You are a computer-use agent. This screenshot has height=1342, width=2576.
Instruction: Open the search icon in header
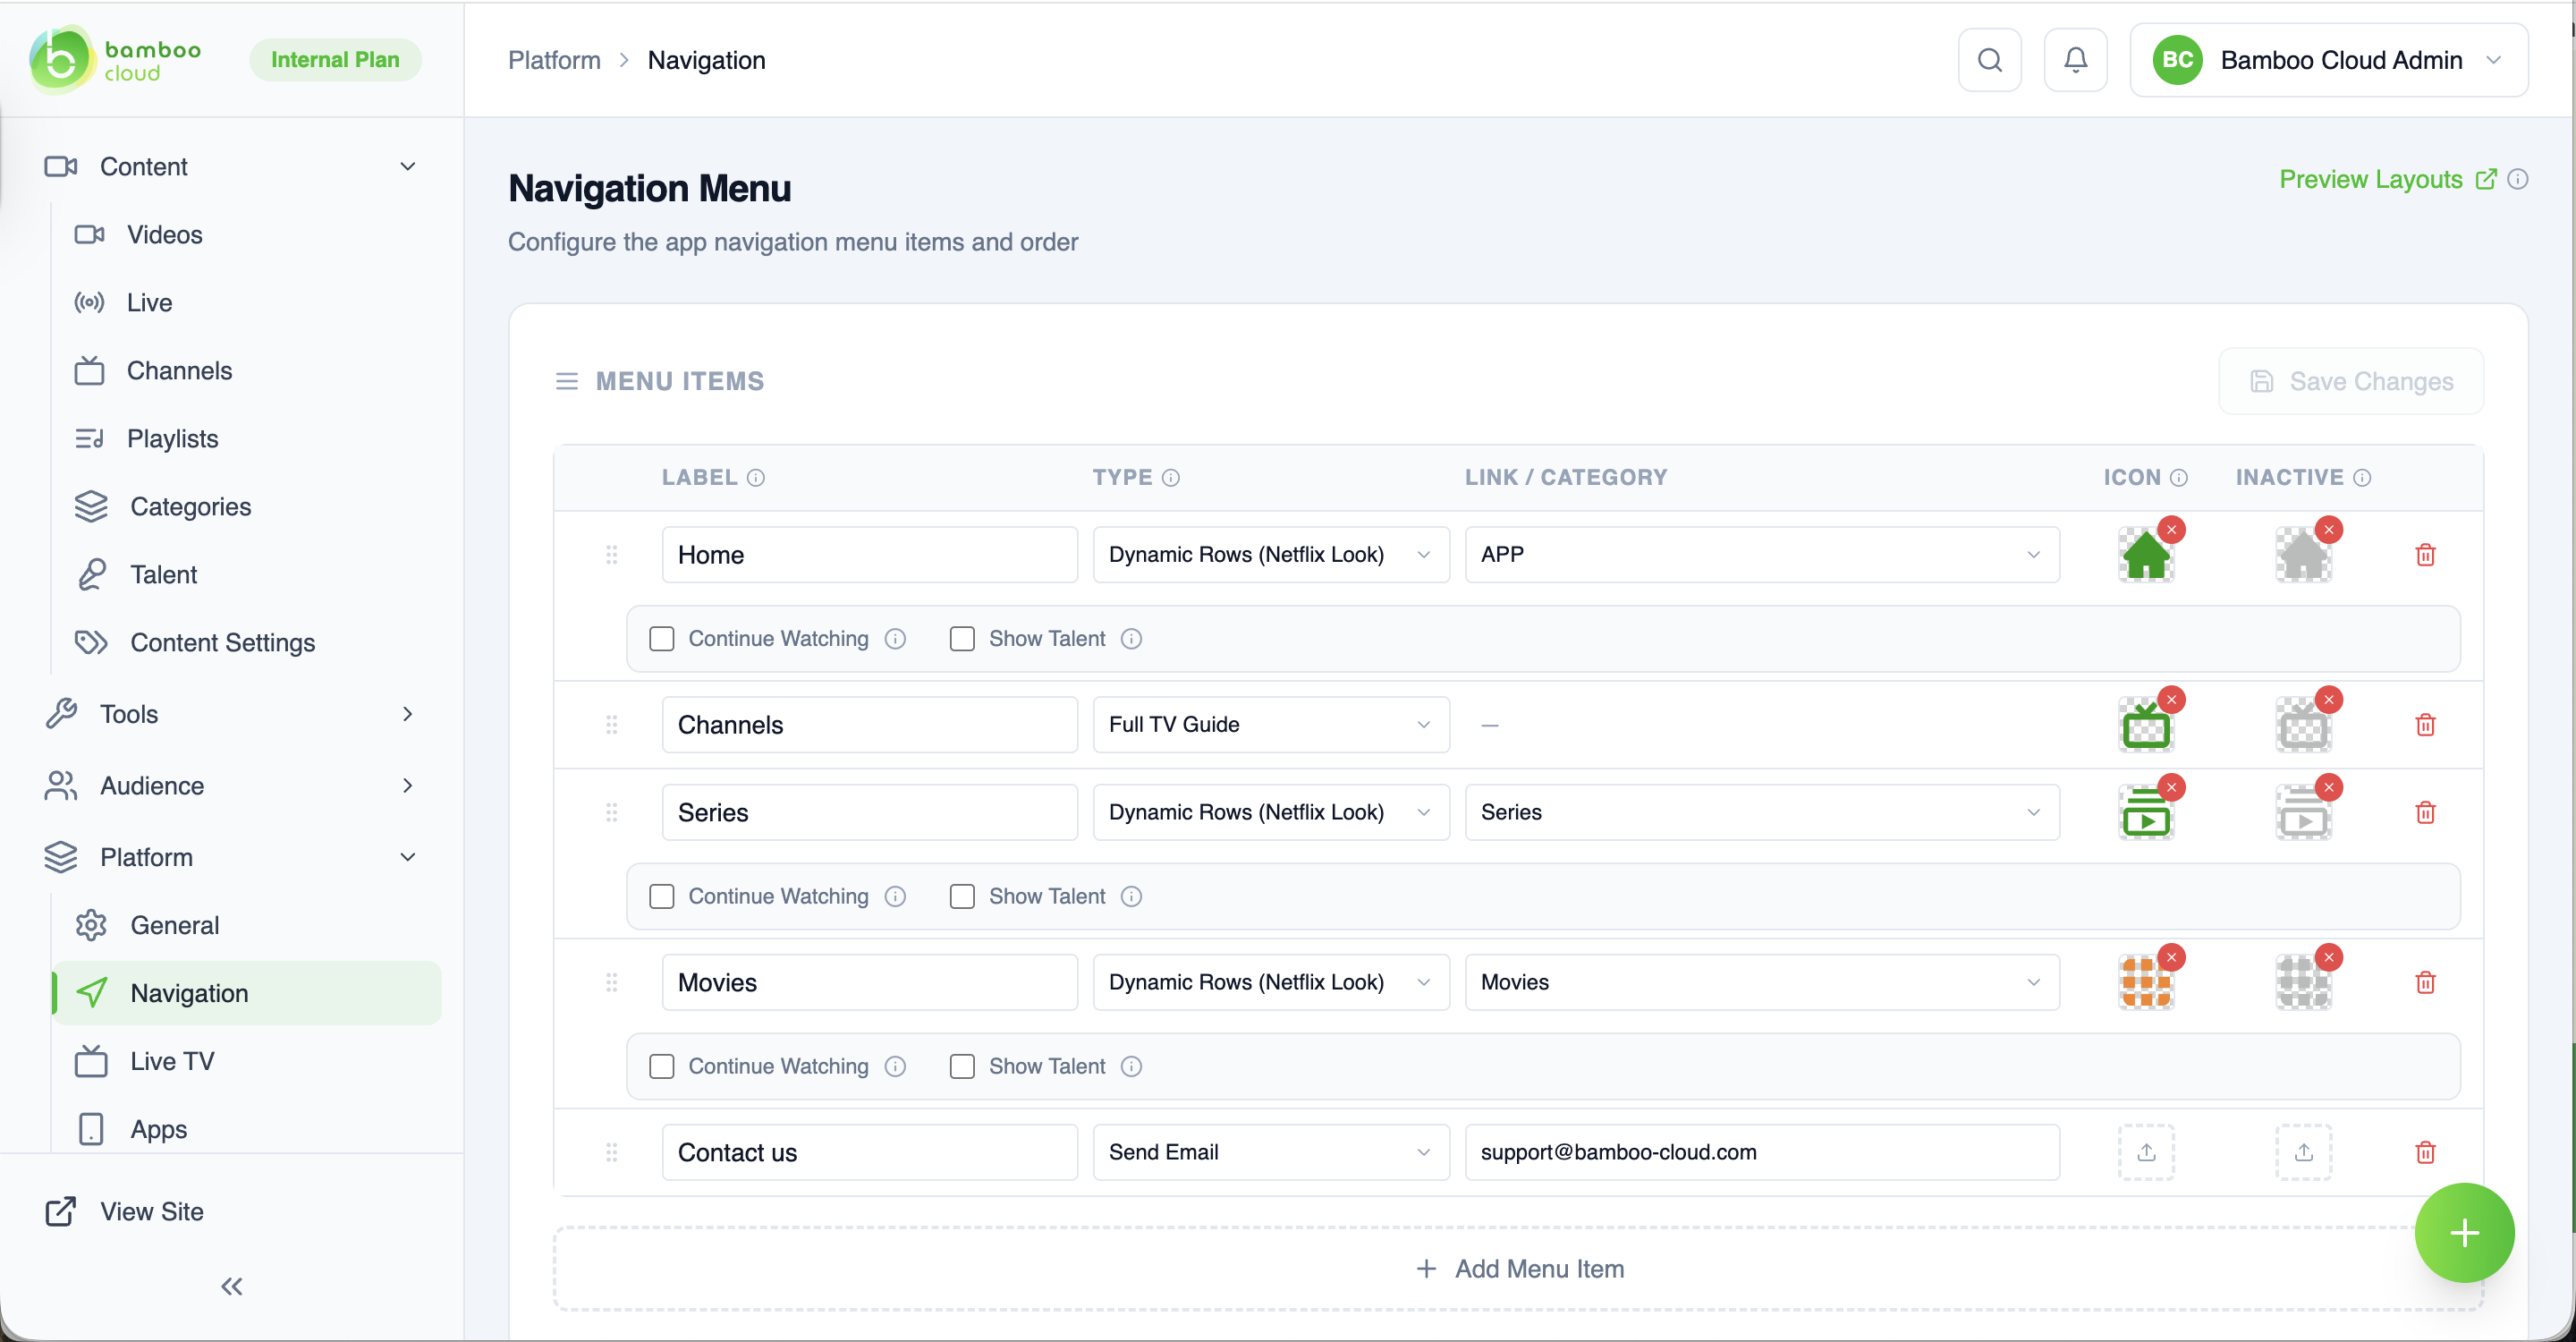point(1989,60)
